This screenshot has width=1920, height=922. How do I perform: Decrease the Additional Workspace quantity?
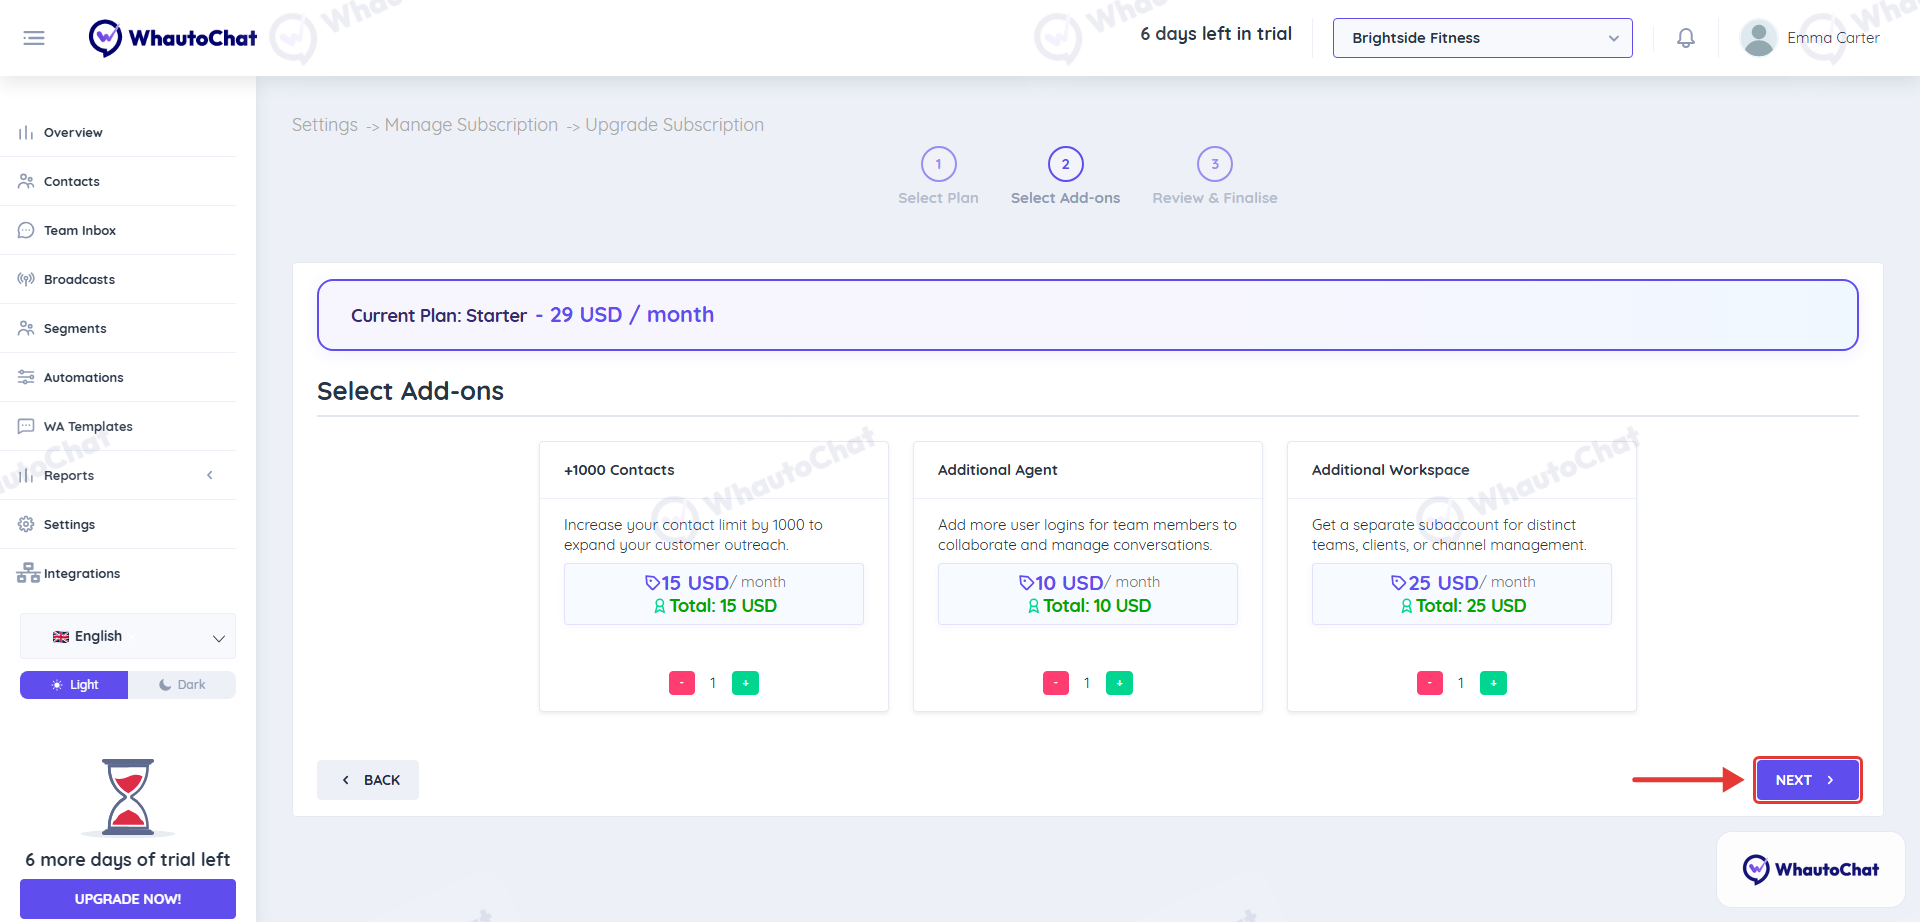pyautogui.click(x=1430, y=683)
